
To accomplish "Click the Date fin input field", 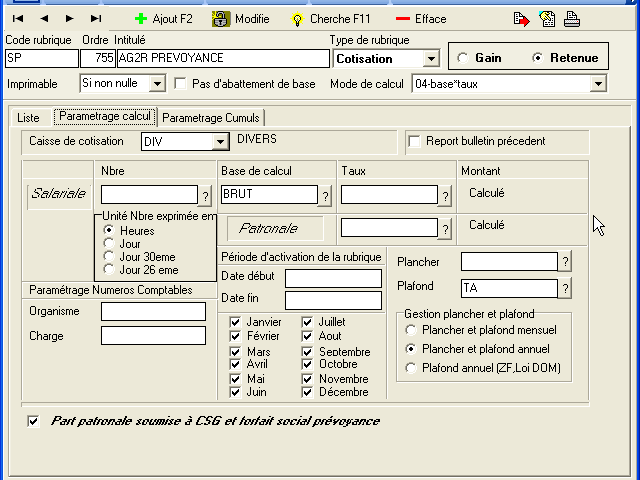I will [333, 300].
